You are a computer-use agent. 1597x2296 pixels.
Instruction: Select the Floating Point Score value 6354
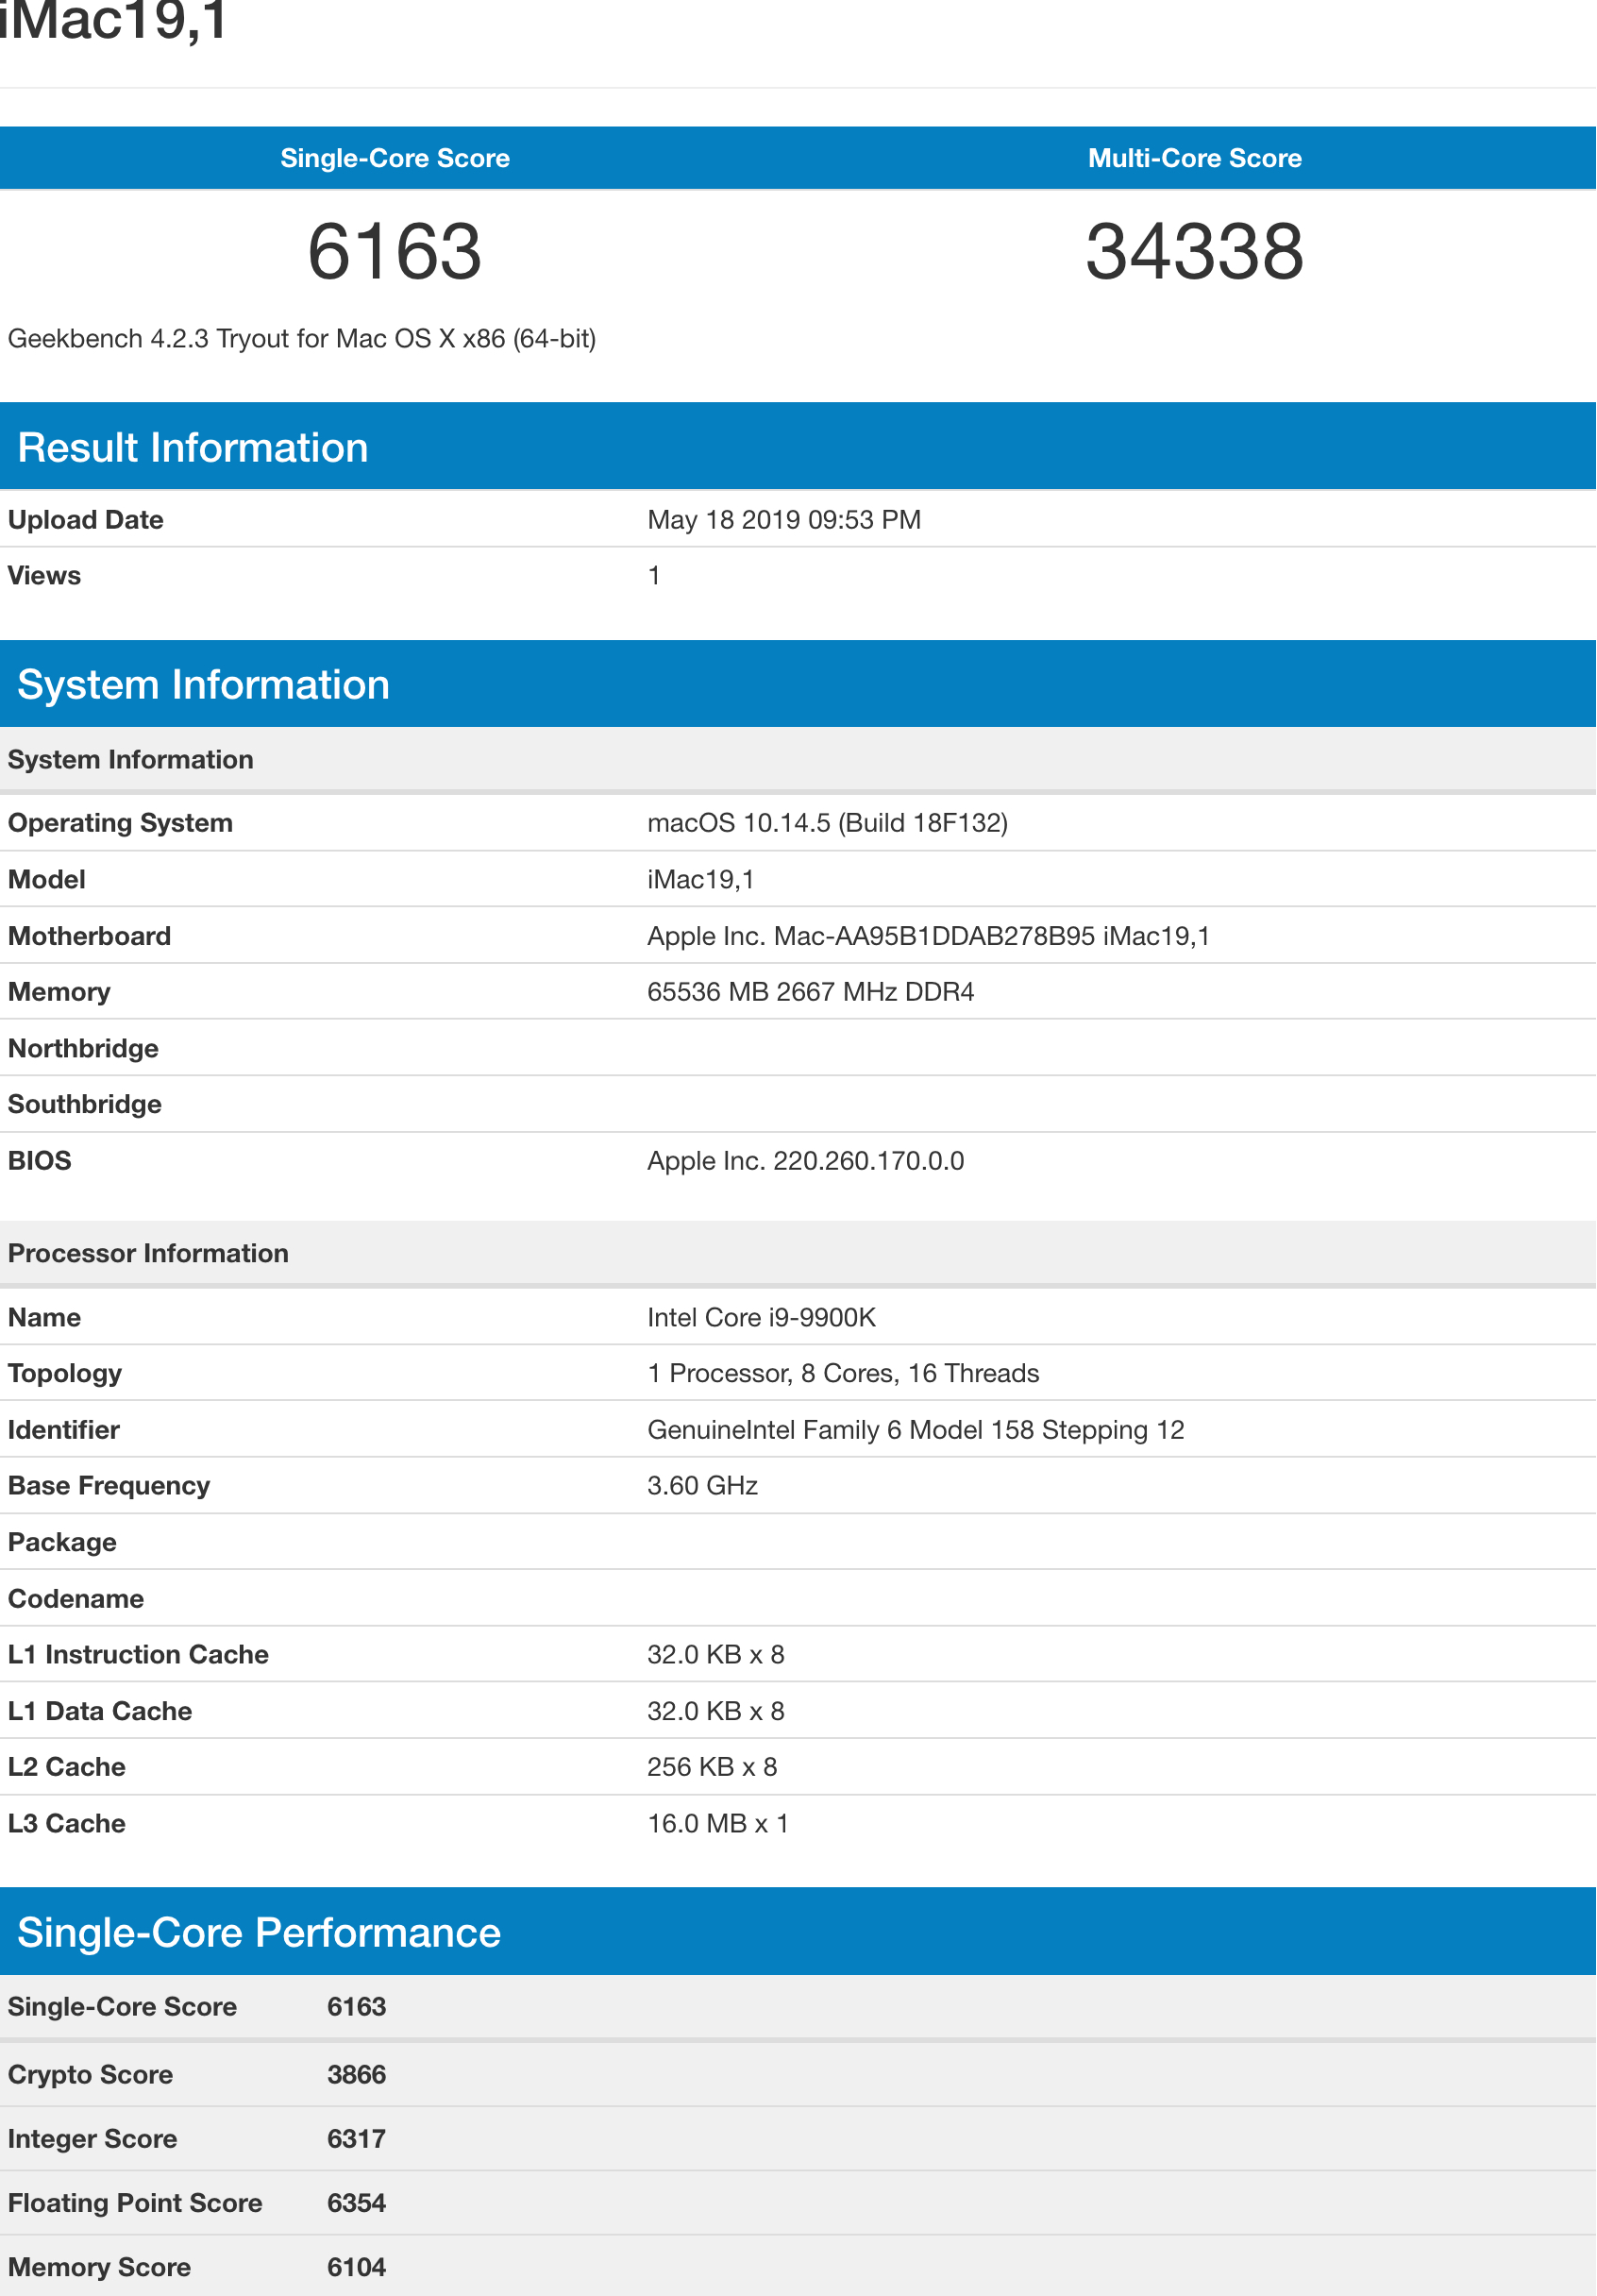(357, 2203)
